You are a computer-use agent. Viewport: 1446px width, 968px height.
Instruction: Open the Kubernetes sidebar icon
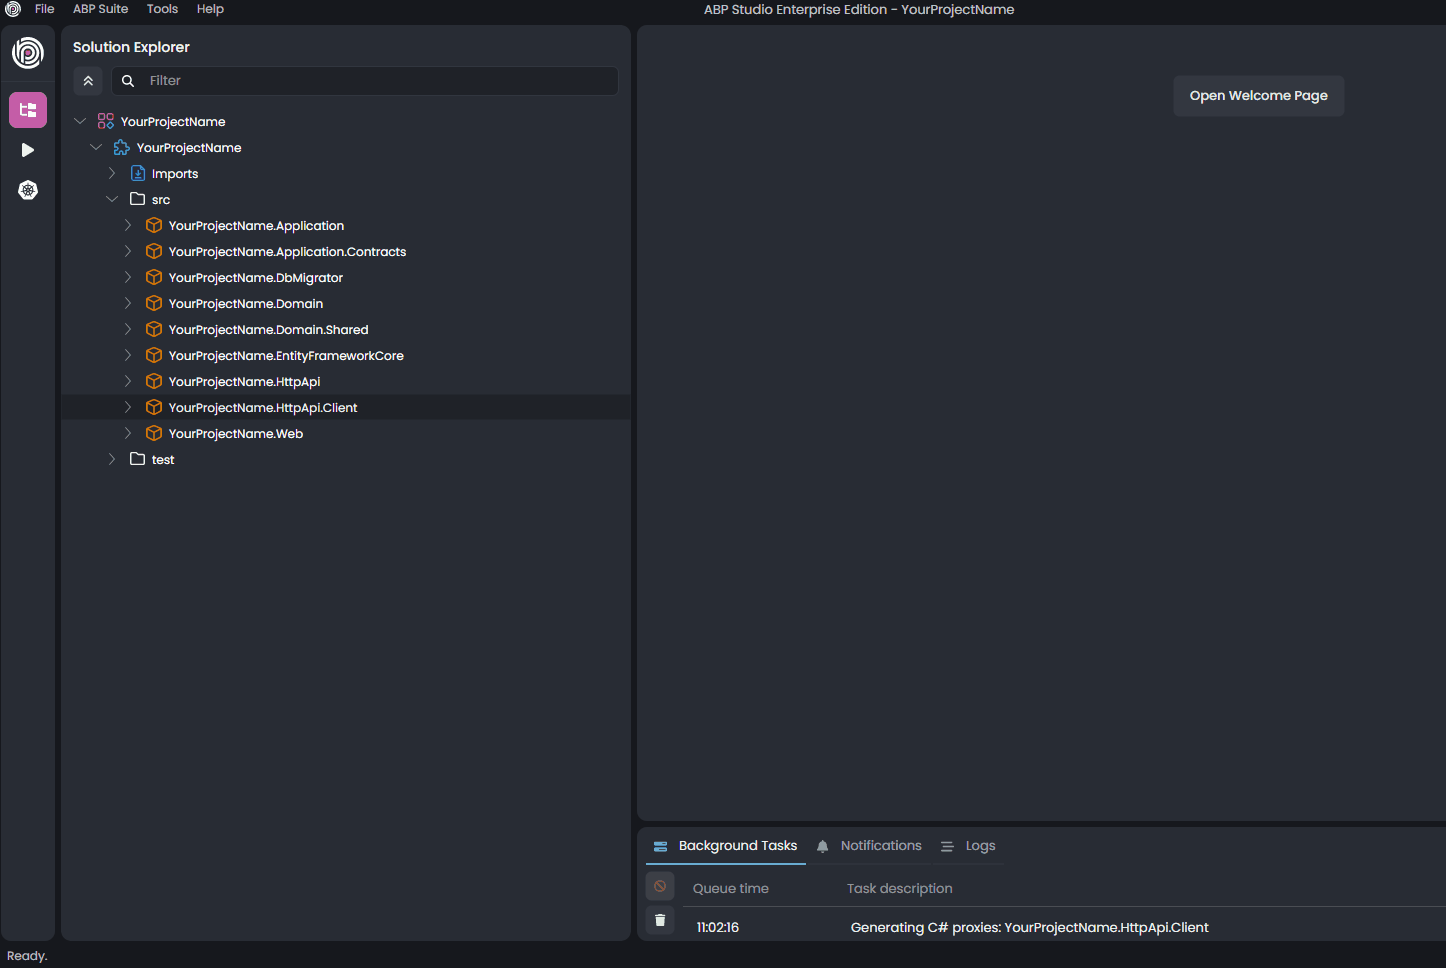(x=28, y=190)
